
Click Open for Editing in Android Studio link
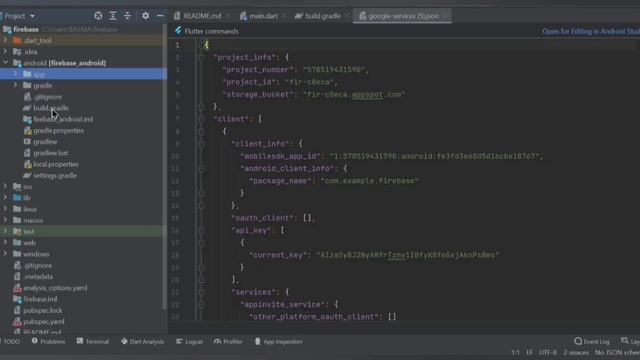click(591, 31)
